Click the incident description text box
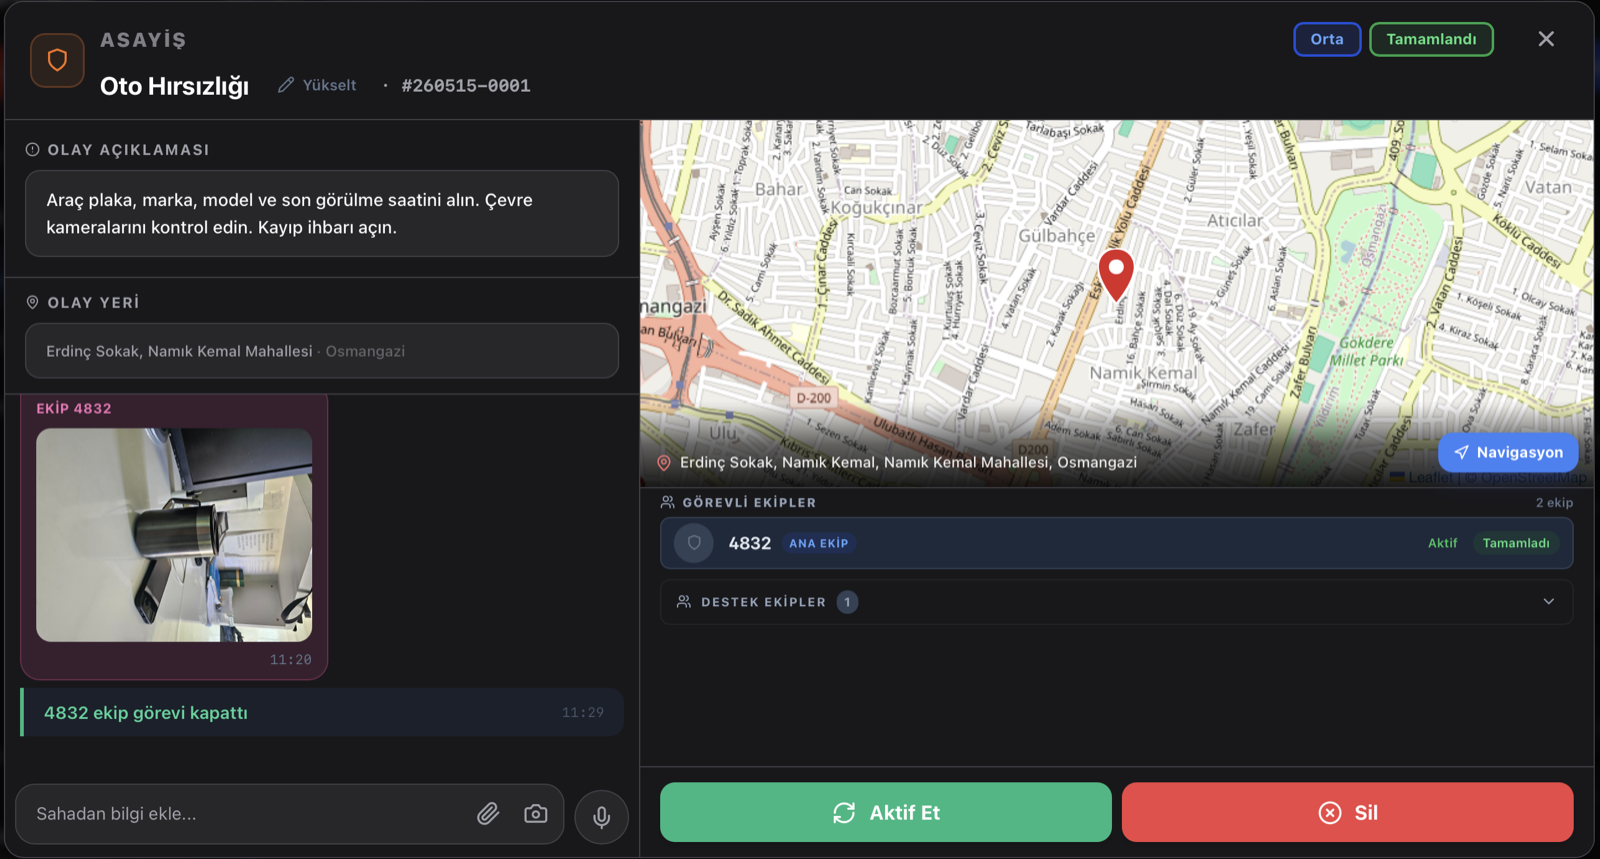This screenshot has height=859, width=1600. [x=322, y=213]
